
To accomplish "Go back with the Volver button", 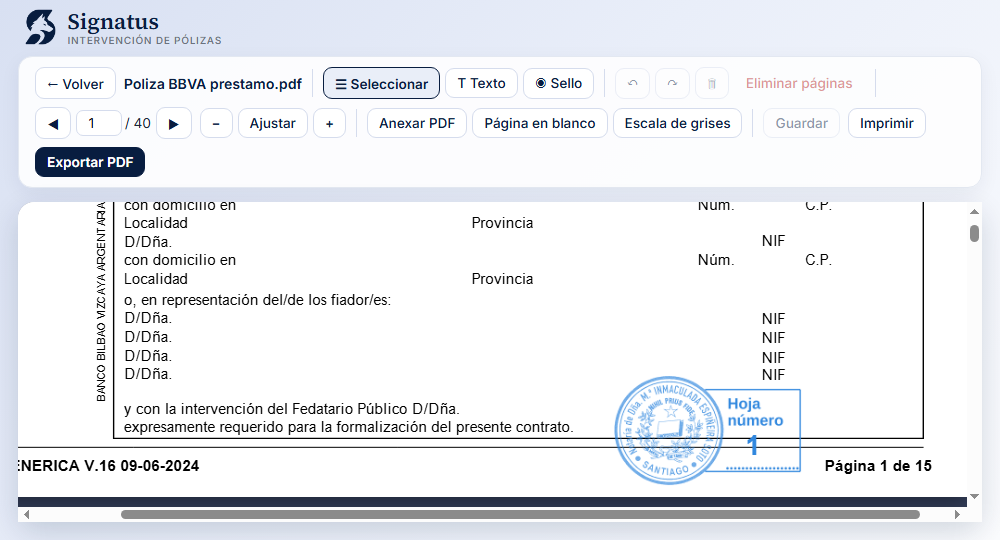I will [75, 84].
